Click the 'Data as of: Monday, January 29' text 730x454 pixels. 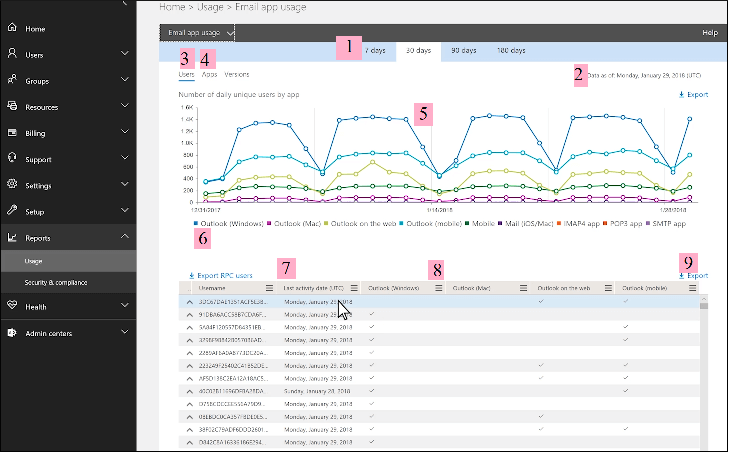click(644, 75)
